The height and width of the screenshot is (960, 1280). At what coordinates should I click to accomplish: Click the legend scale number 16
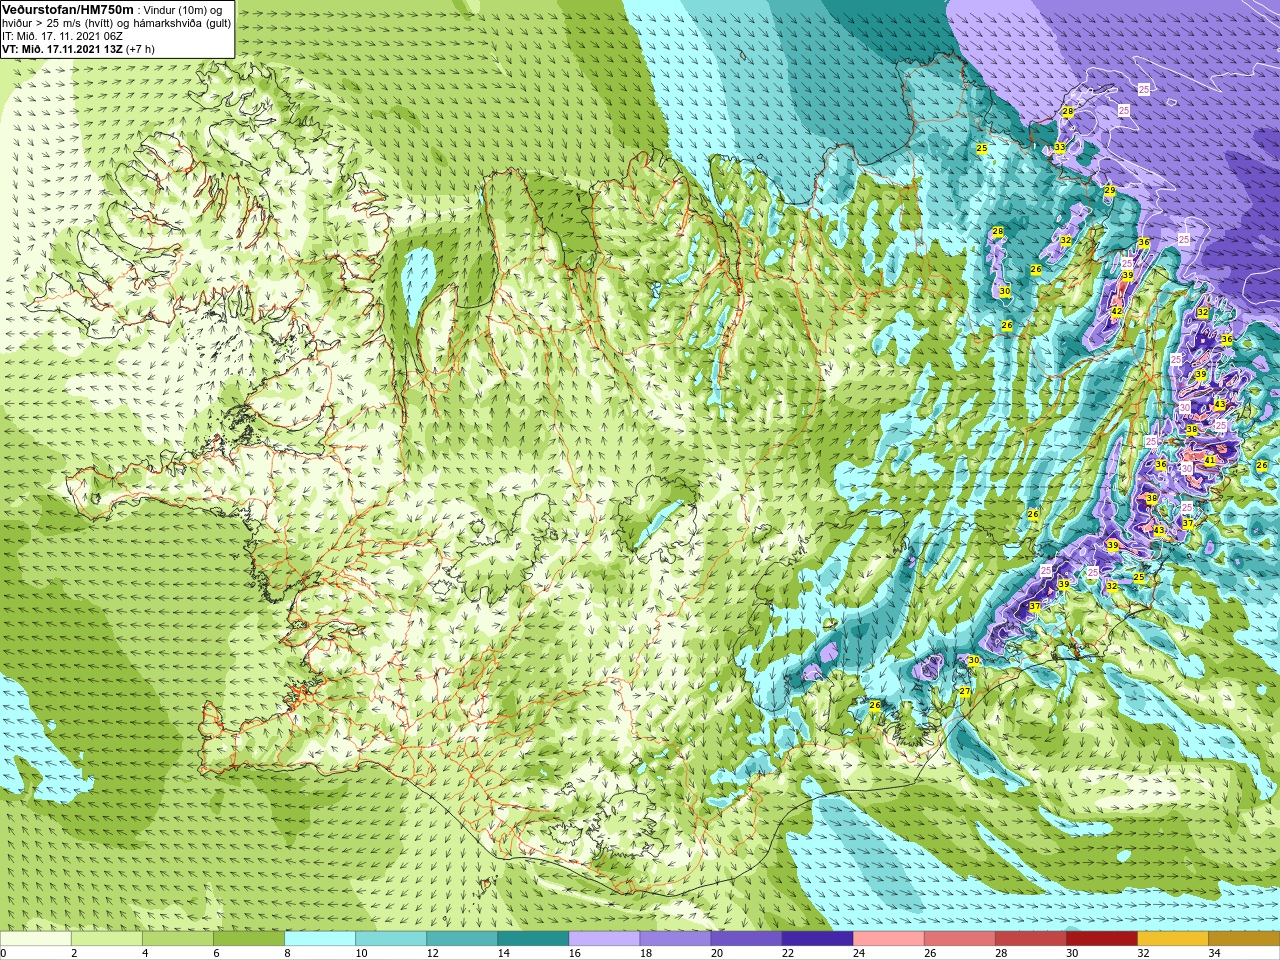tap(575, 953)
